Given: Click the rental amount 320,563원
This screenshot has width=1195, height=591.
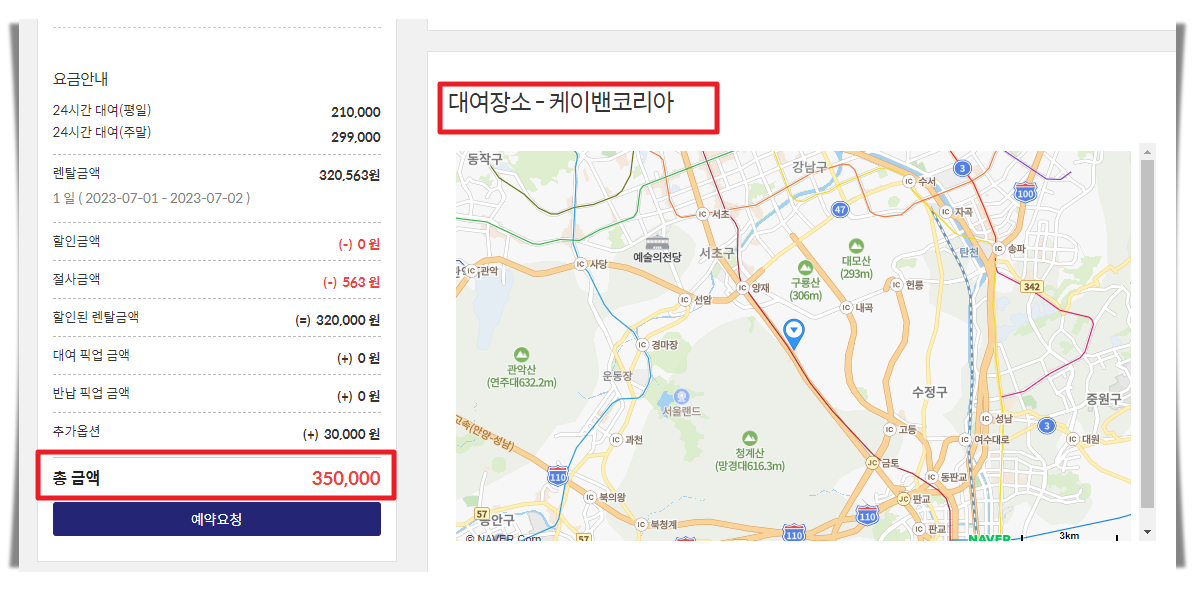Looking at the screenshot, I should 349,175.
